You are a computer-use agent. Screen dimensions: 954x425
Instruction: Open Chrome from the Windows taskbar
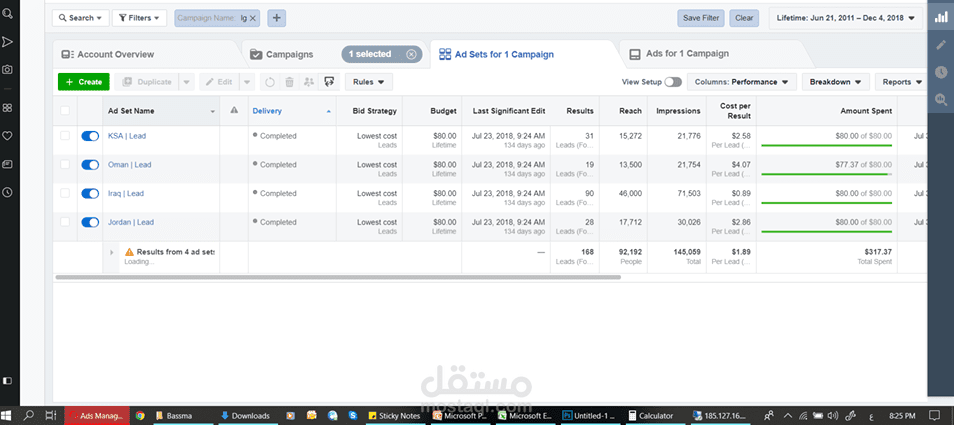pos(140,416)
